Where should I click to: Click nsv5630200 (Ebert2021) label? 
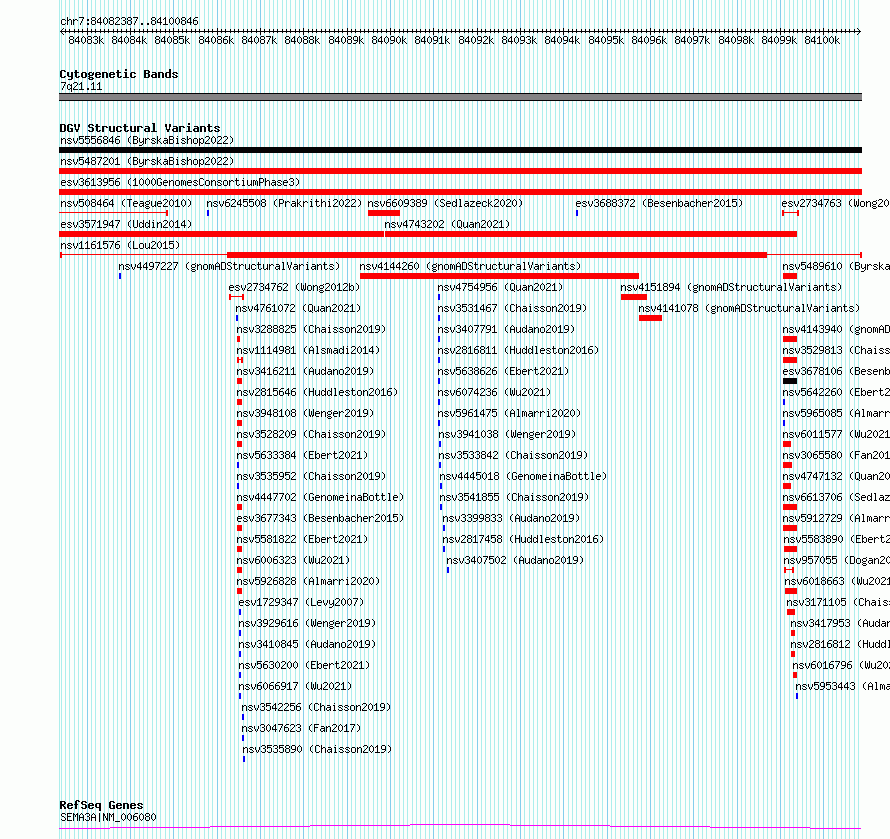click(x=304, y=665)
